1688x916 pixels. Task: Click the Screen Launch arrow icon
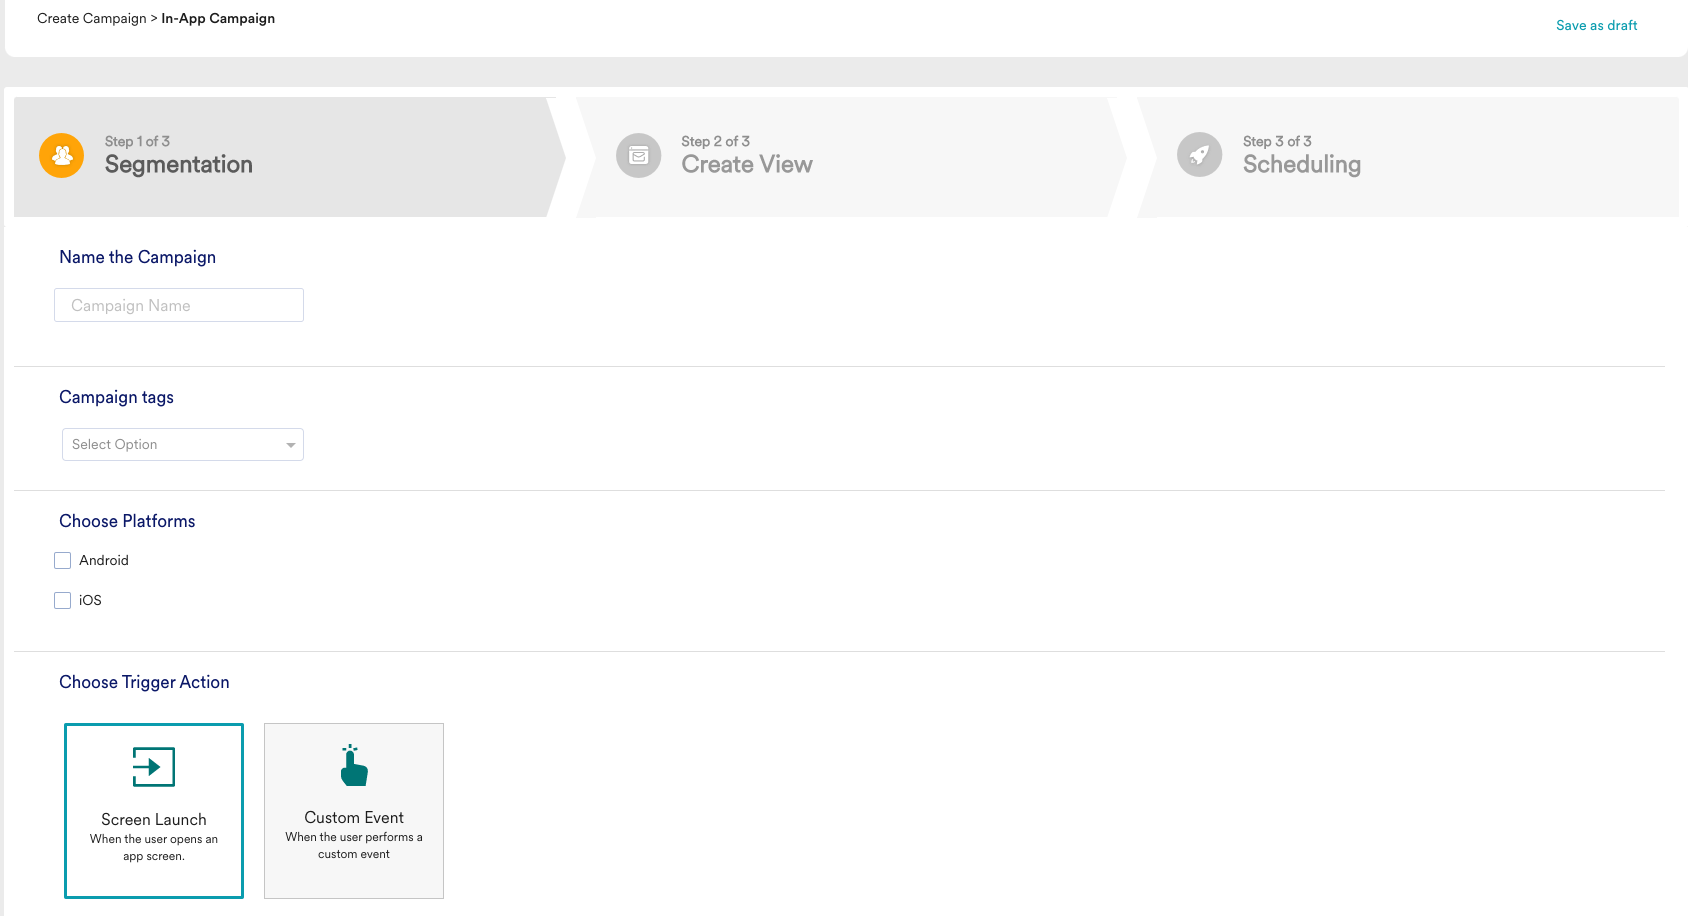pos(153,767)
